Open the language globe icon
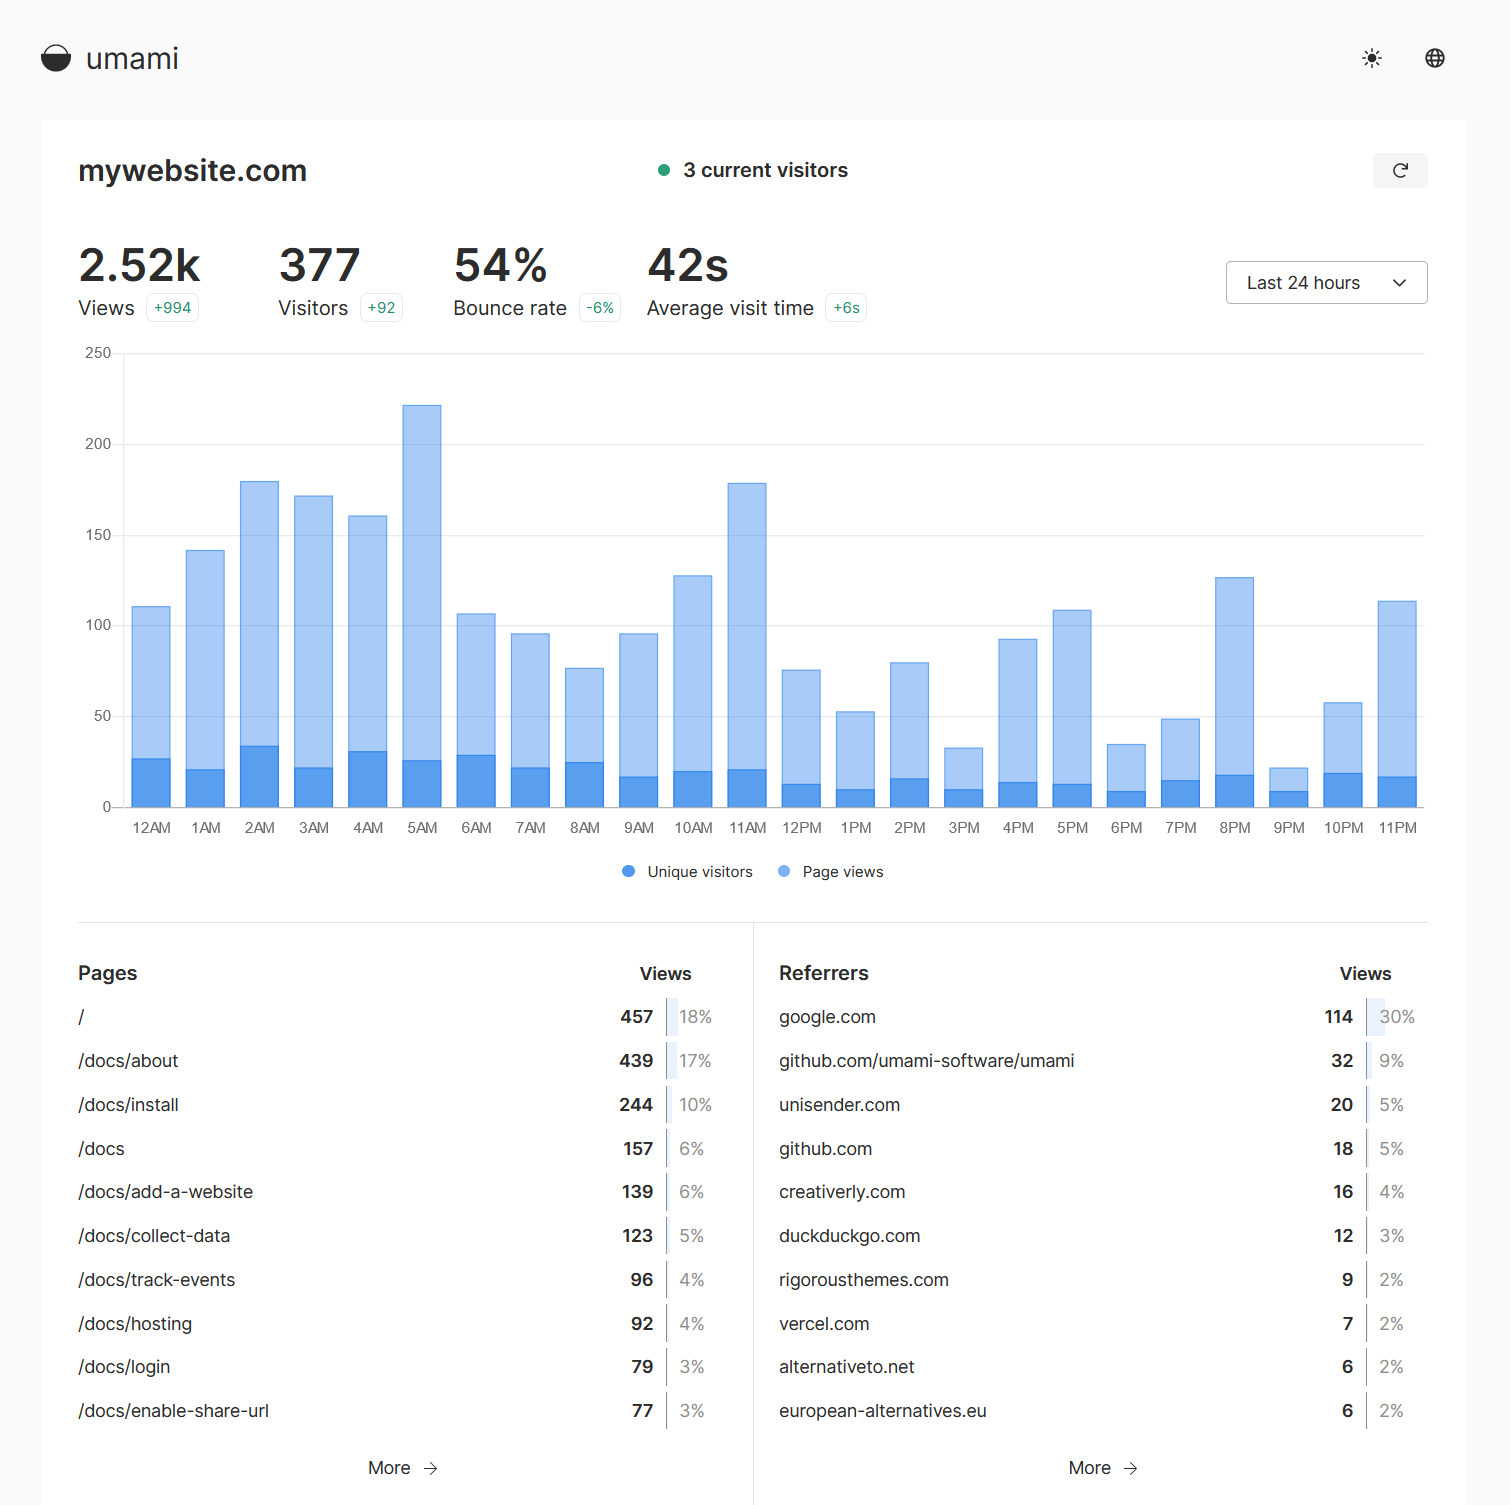Viewport: 1510px width, 1505px height. pyautogui.click(x=1435, y=58)
